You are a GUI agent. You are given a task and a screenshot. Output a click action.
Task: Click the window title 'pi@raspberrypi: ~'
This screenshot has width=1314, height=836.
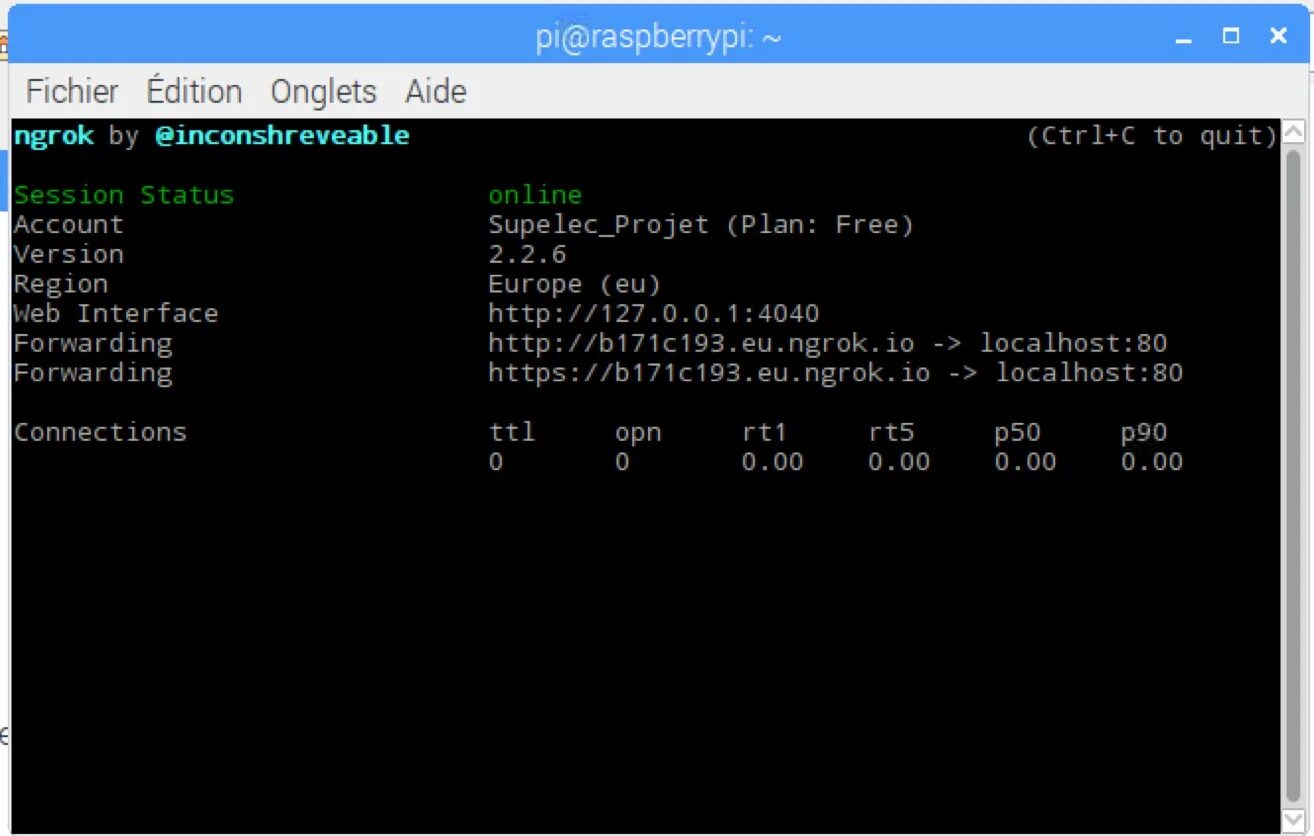click(658, 38)
